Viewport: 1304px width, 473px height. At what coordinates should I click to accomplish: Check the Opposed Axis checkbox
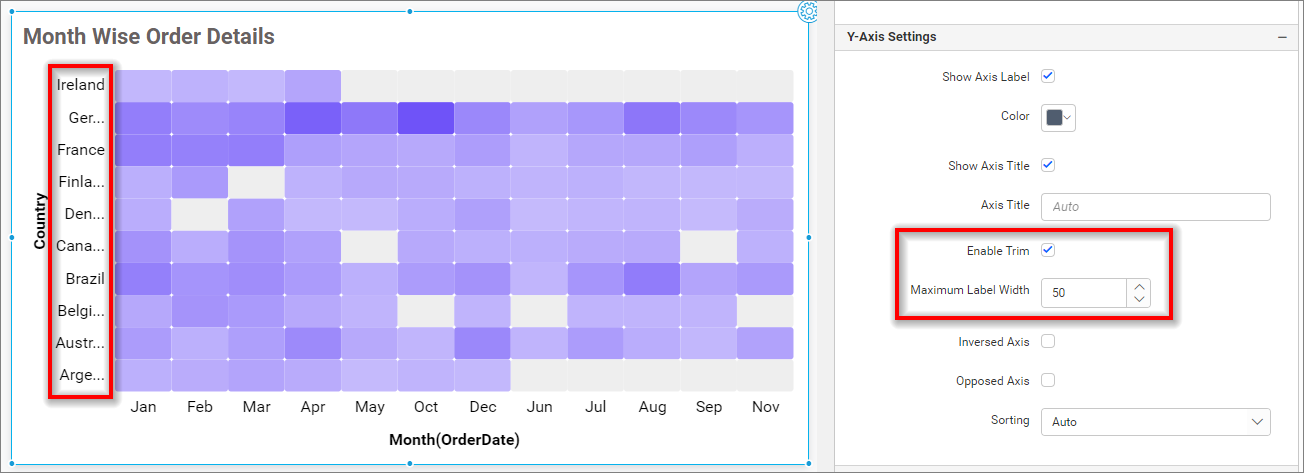(x=1048, y=380)
